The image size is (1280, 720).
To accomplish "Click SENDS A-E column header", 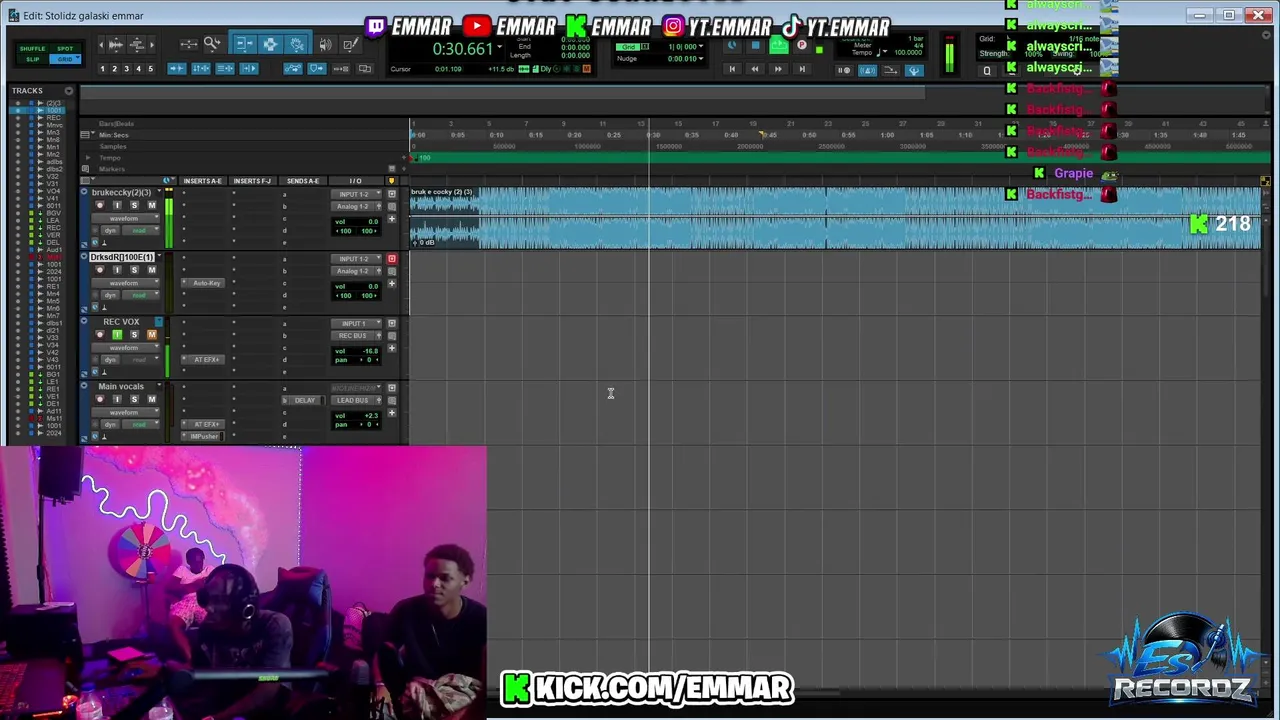I will pyautogui.click(x=303, y=181).
